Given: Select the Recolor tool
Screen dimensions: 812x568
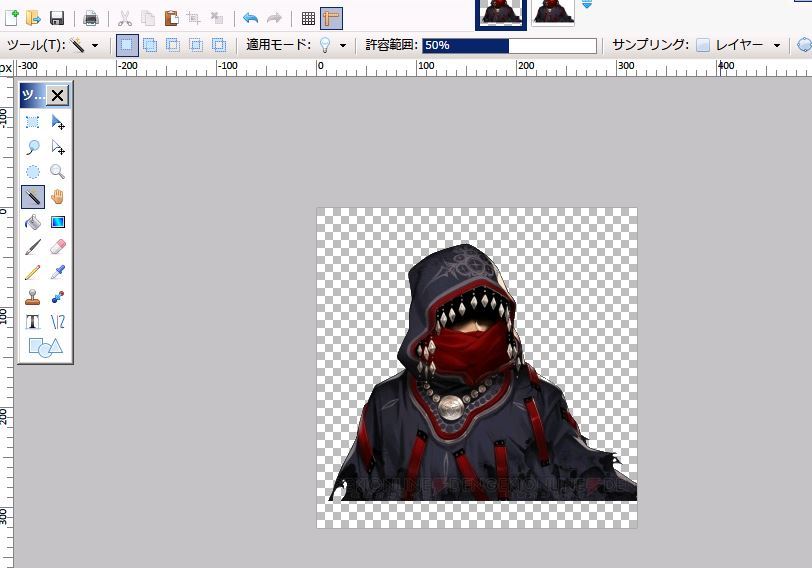Looking at the screenshot, I should pyautogui.click(x=57, y=297).
